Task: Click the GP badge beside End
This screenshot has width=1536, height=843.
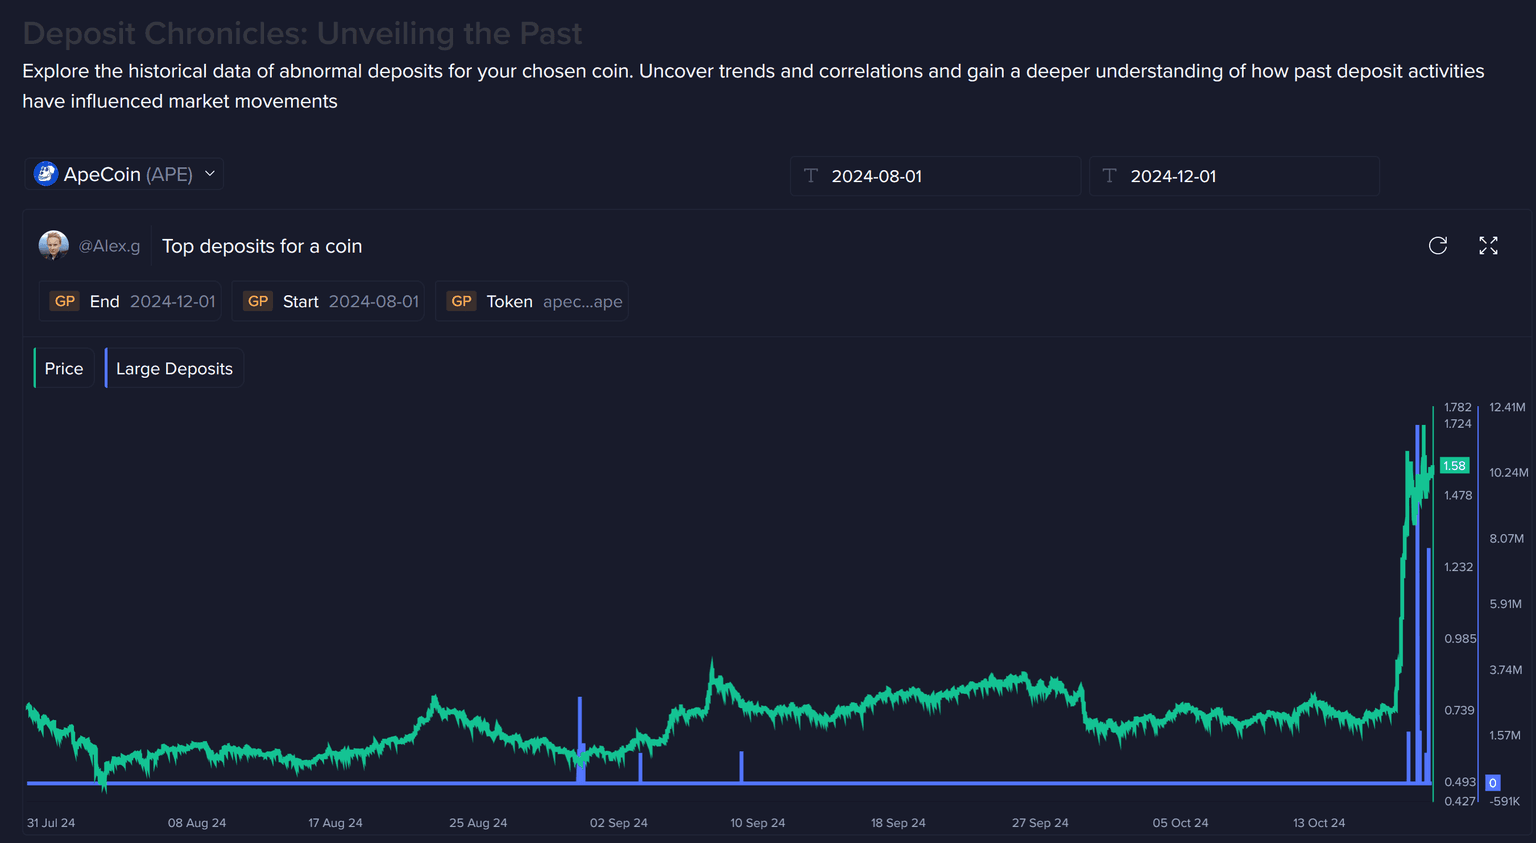Action: tap(65, 301)
